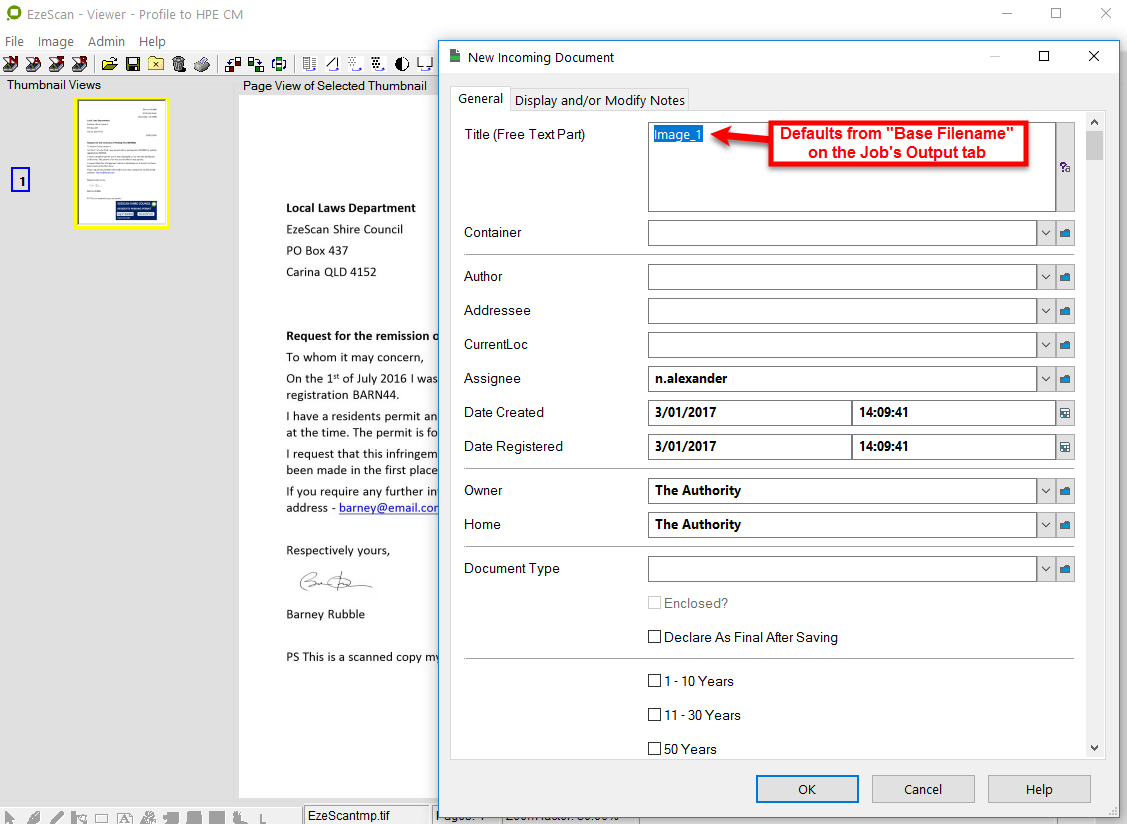Open the Admin menu
This screenshot has width=1127, height=824.
106,41
